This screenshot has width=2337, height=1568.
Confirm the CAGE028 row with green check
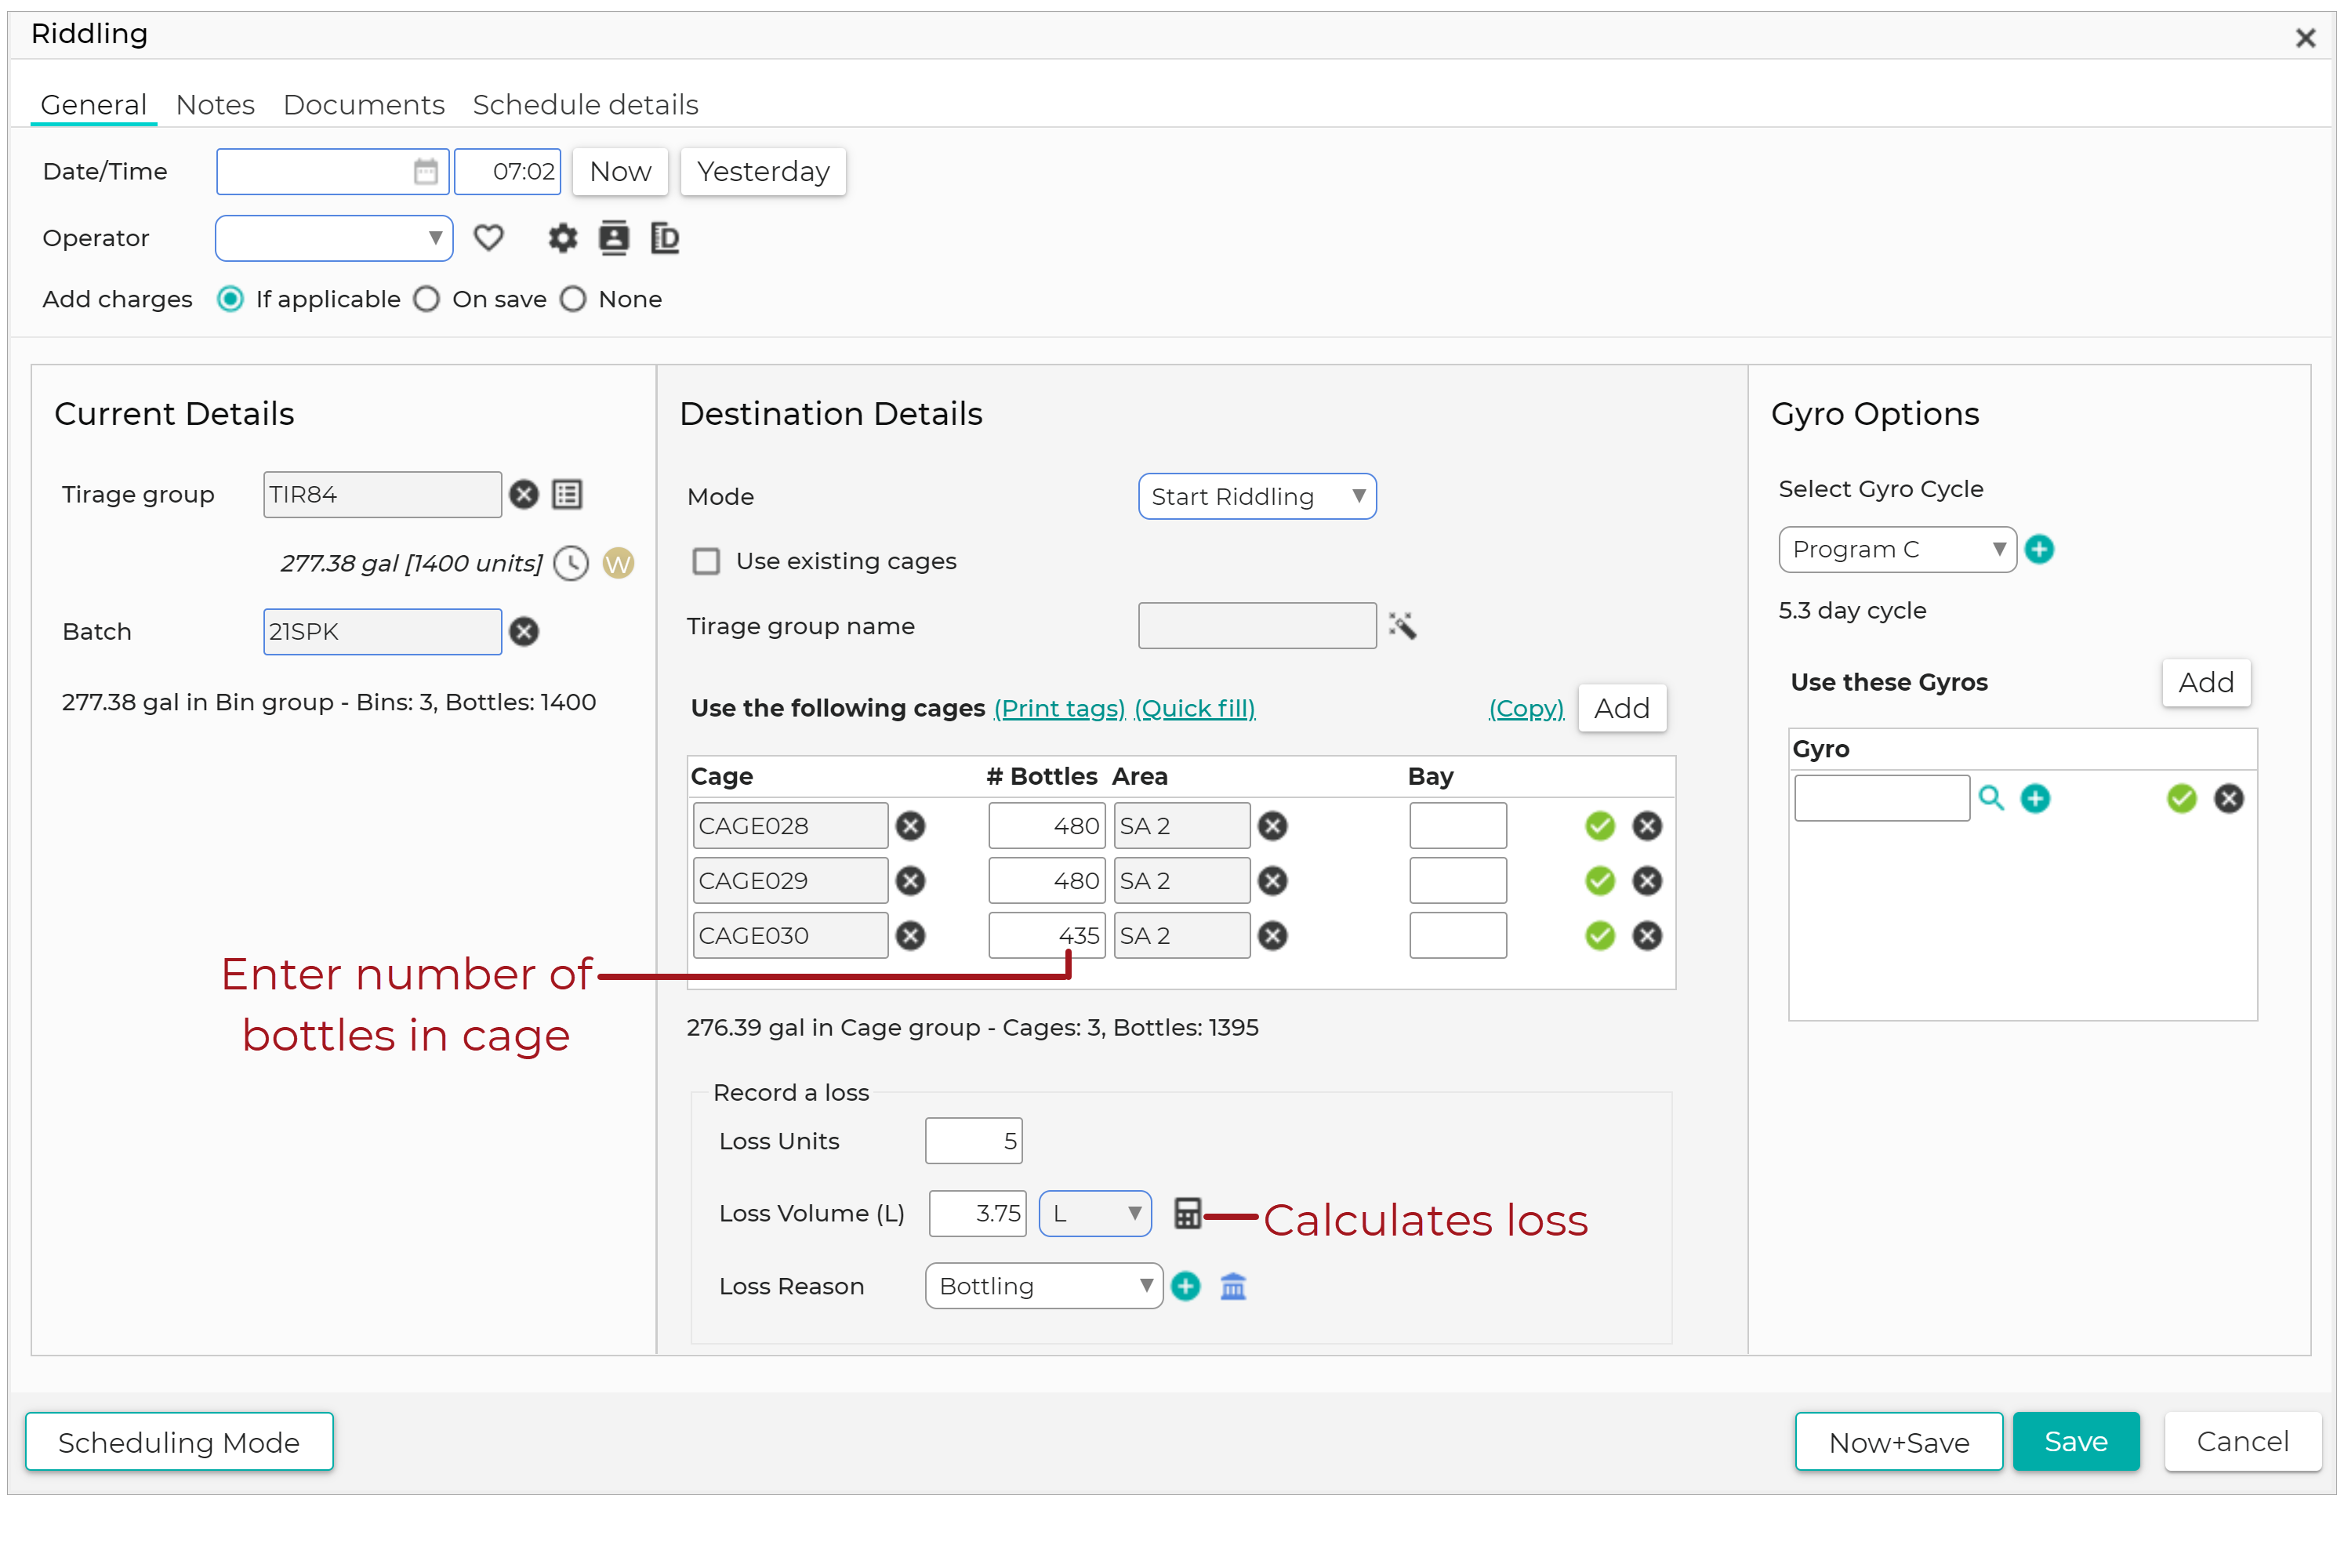coord(1600,826)
